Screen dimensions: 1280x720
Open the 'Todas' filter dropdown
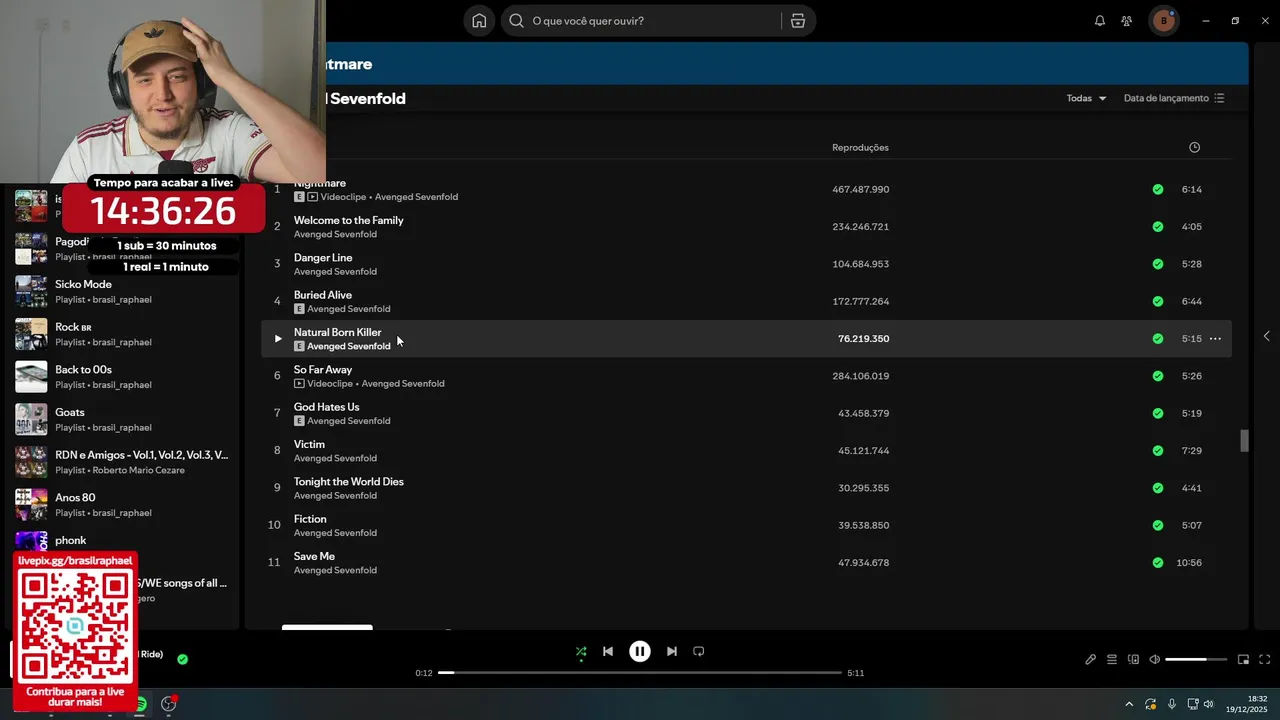[1086, 98]
